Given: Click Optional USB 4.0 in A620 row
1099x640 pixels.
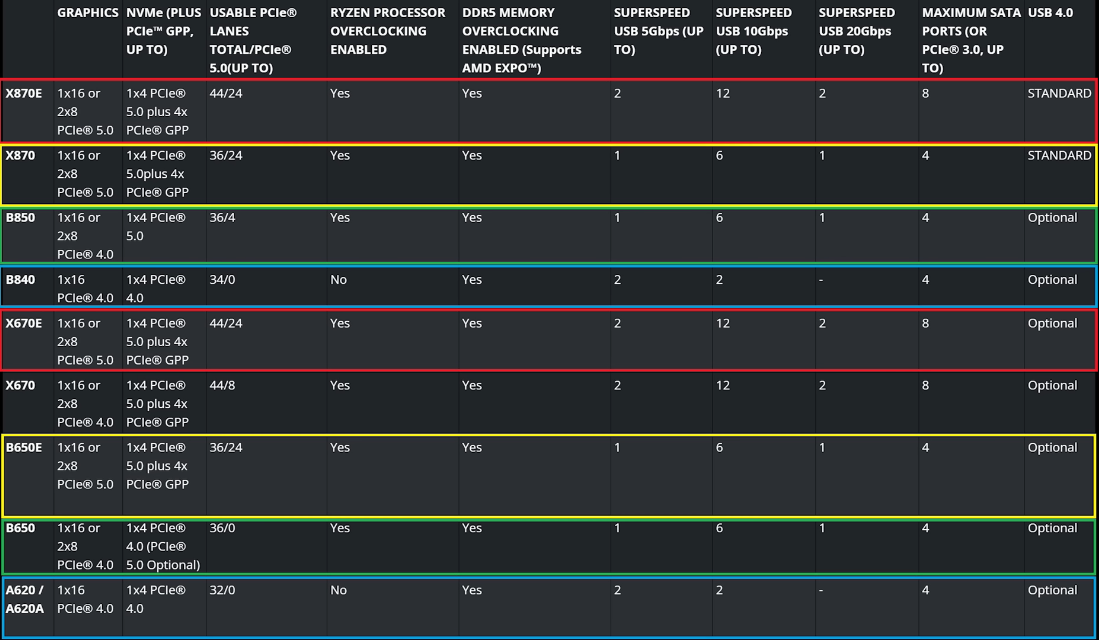Looking at the screenshot, I should tap(1052, 590).
